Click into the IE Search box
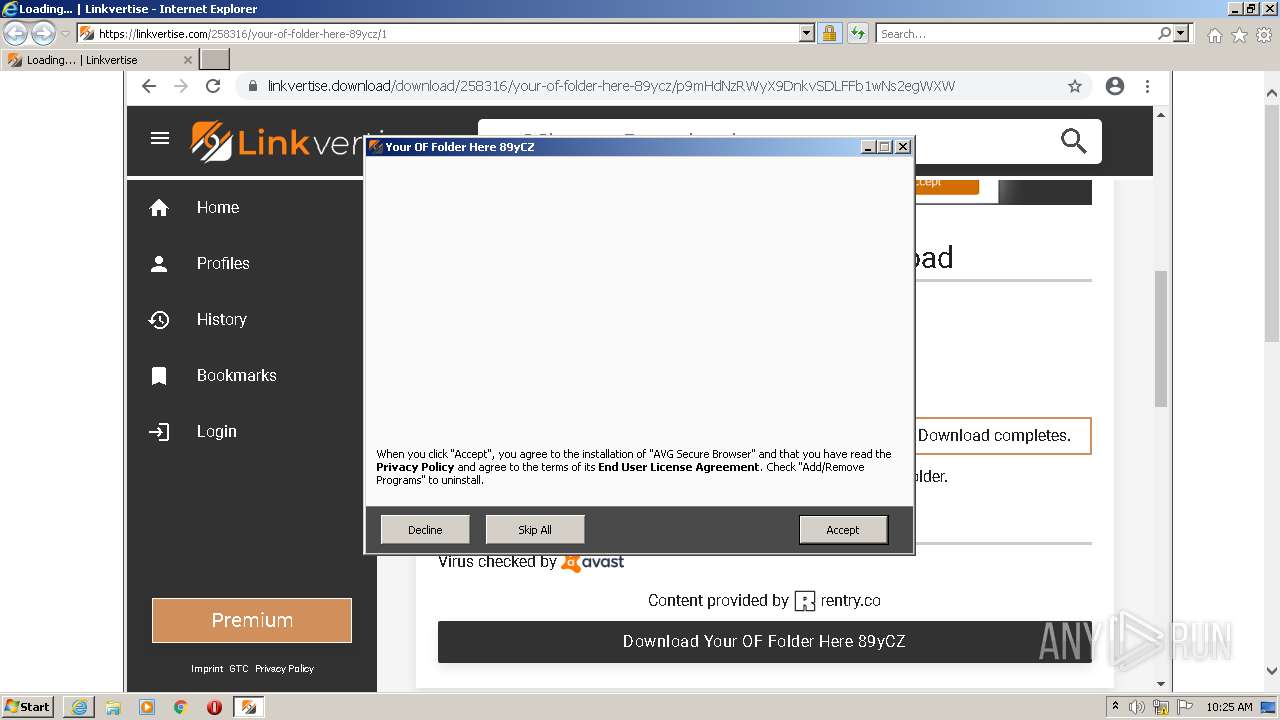 (x=1016, y=33)
